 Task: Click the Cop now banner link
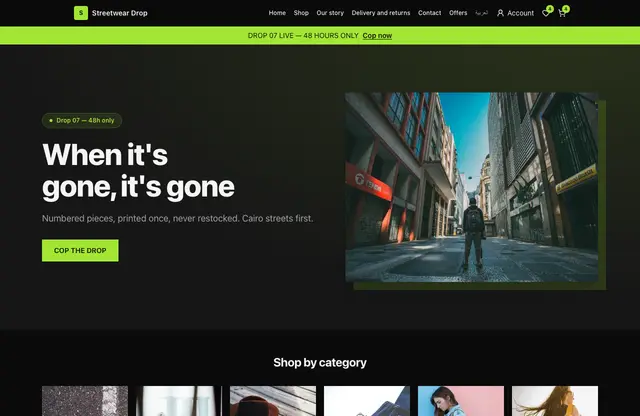coord(377,36)
